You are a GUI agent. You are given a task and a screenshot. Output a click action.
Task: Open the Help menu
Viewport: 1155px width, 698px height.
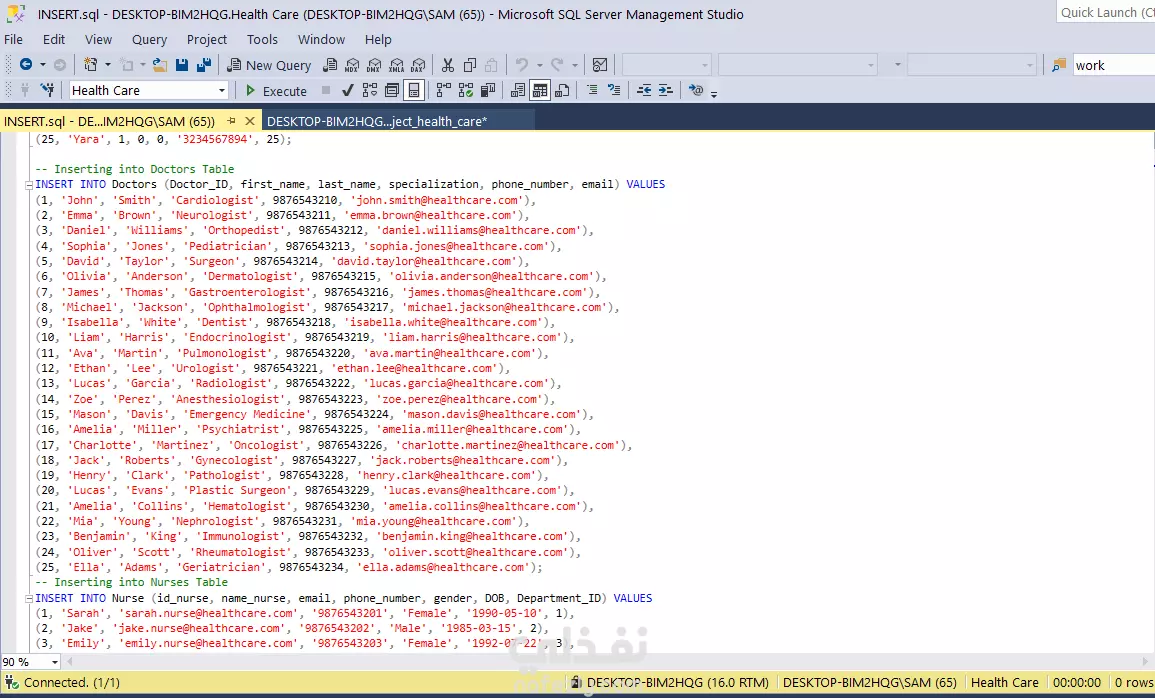378,39
